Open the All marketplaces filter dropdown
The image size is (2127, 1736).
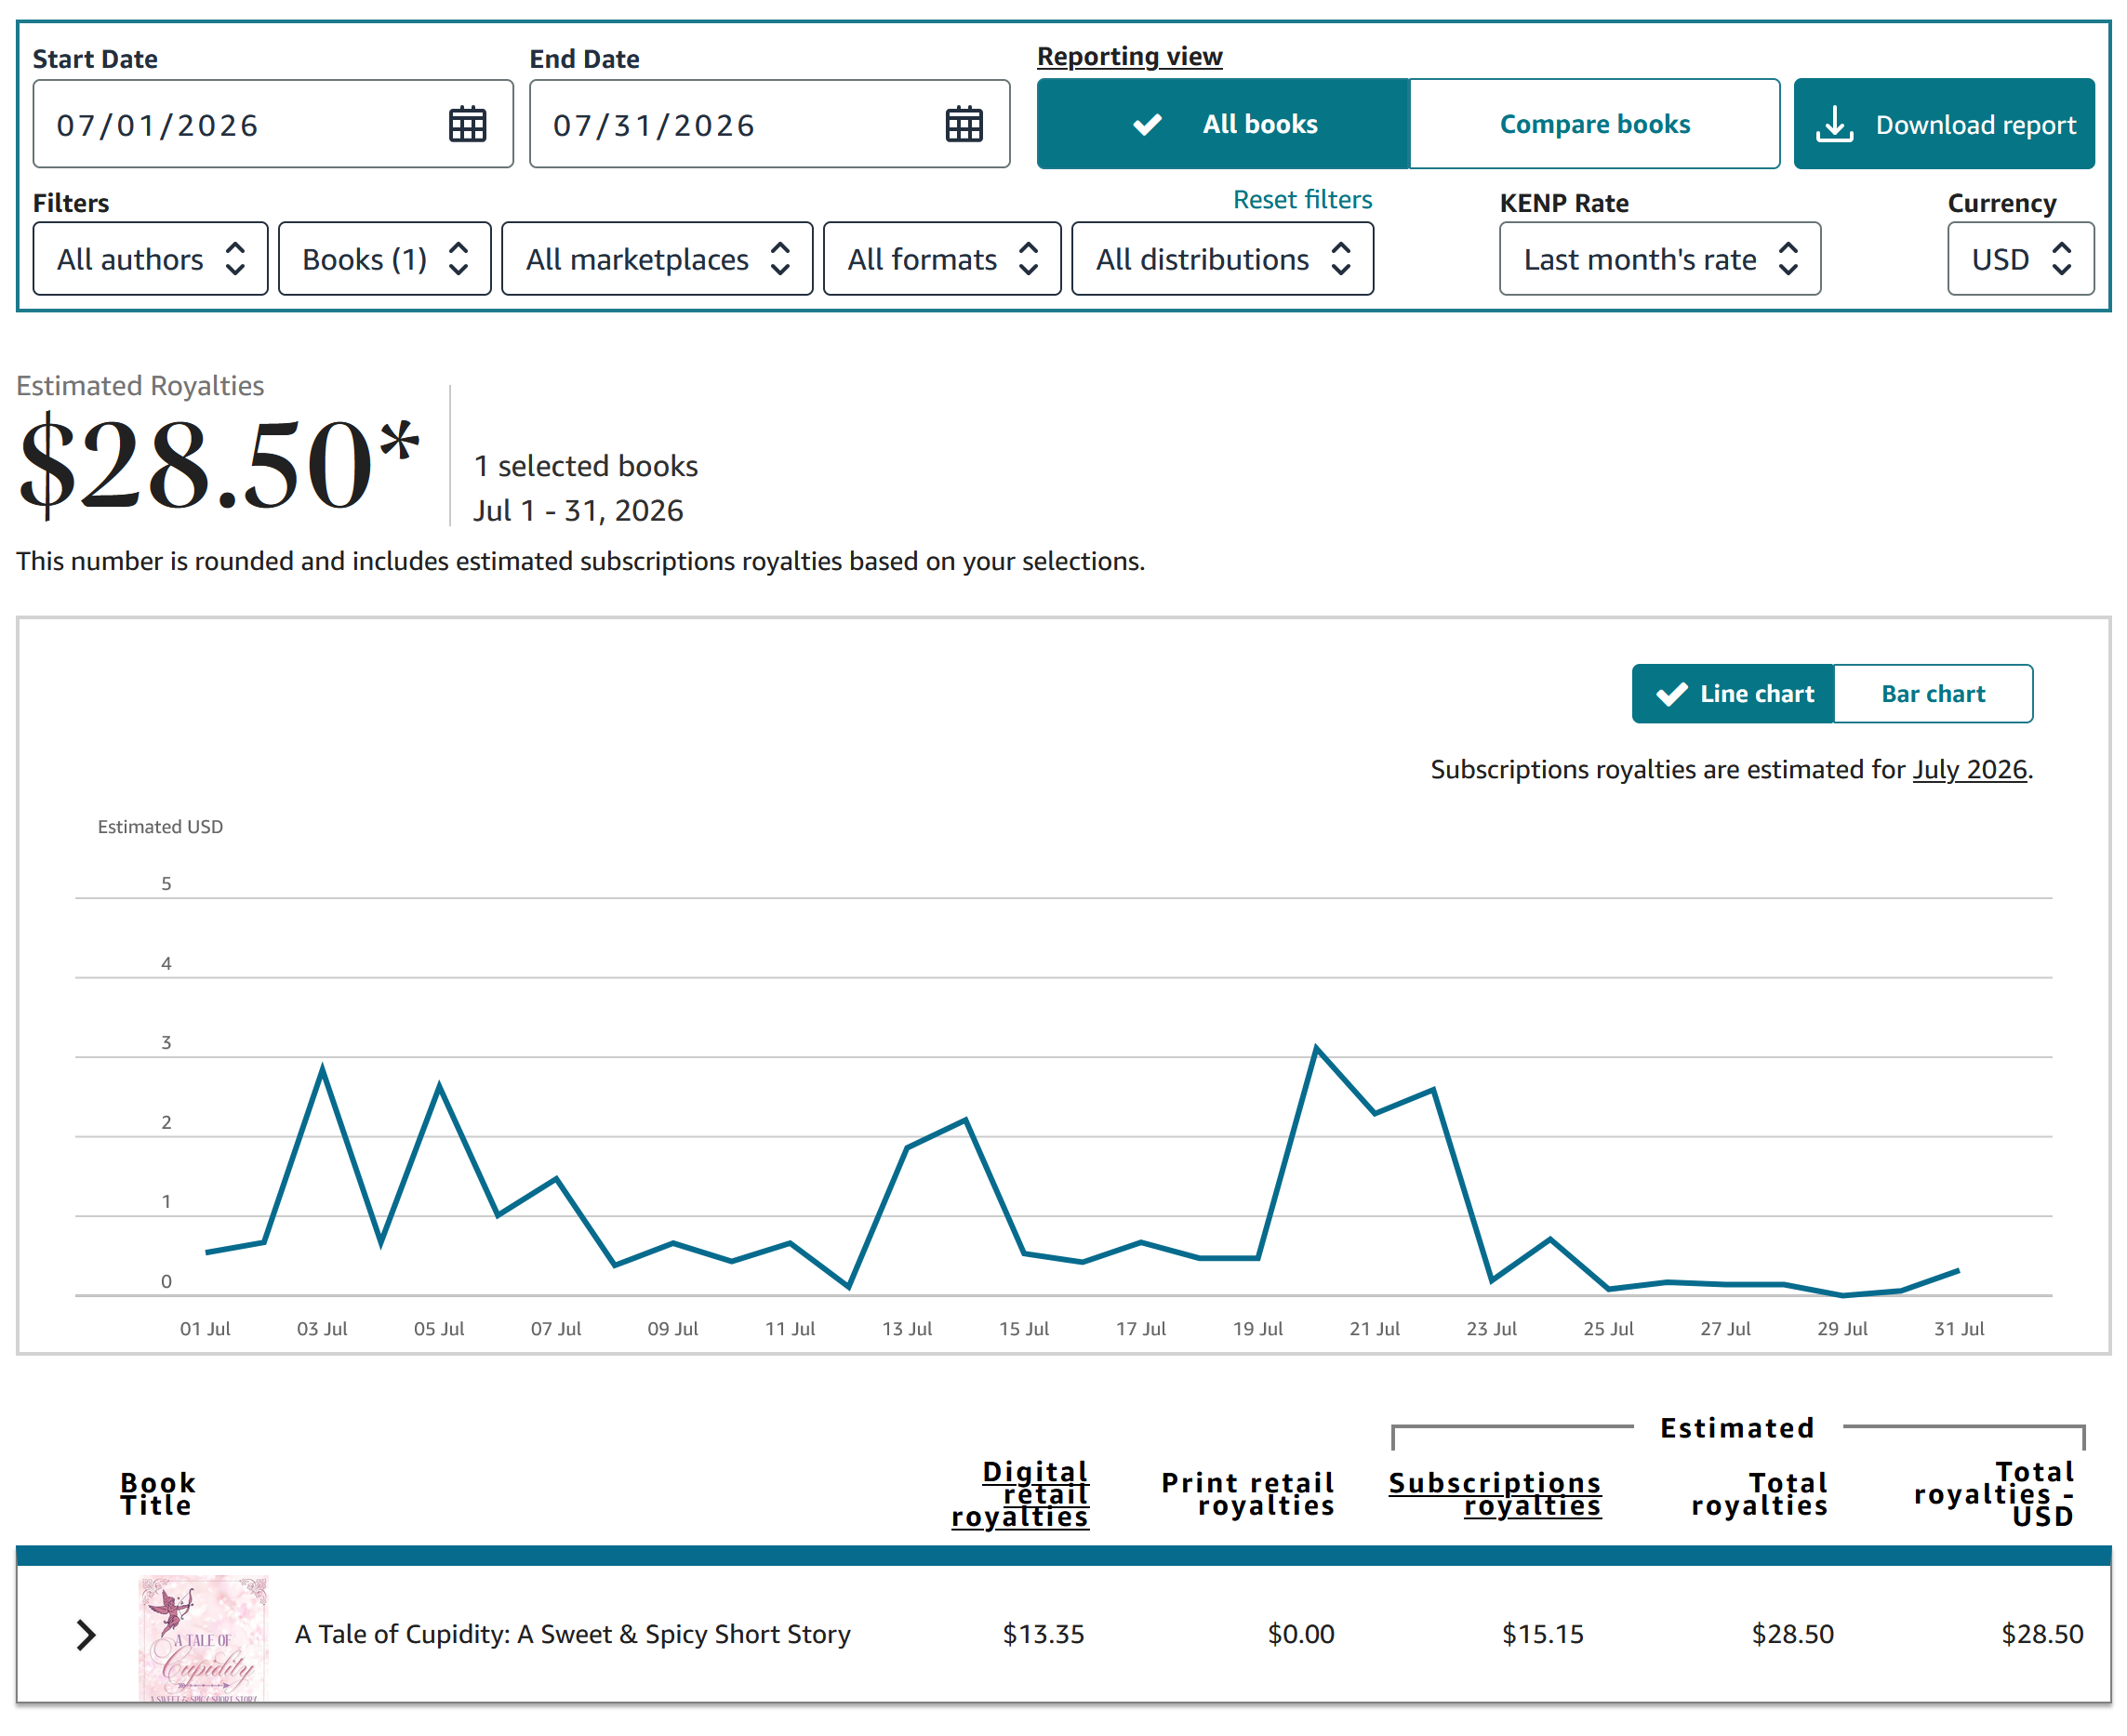tap(657, 259)
